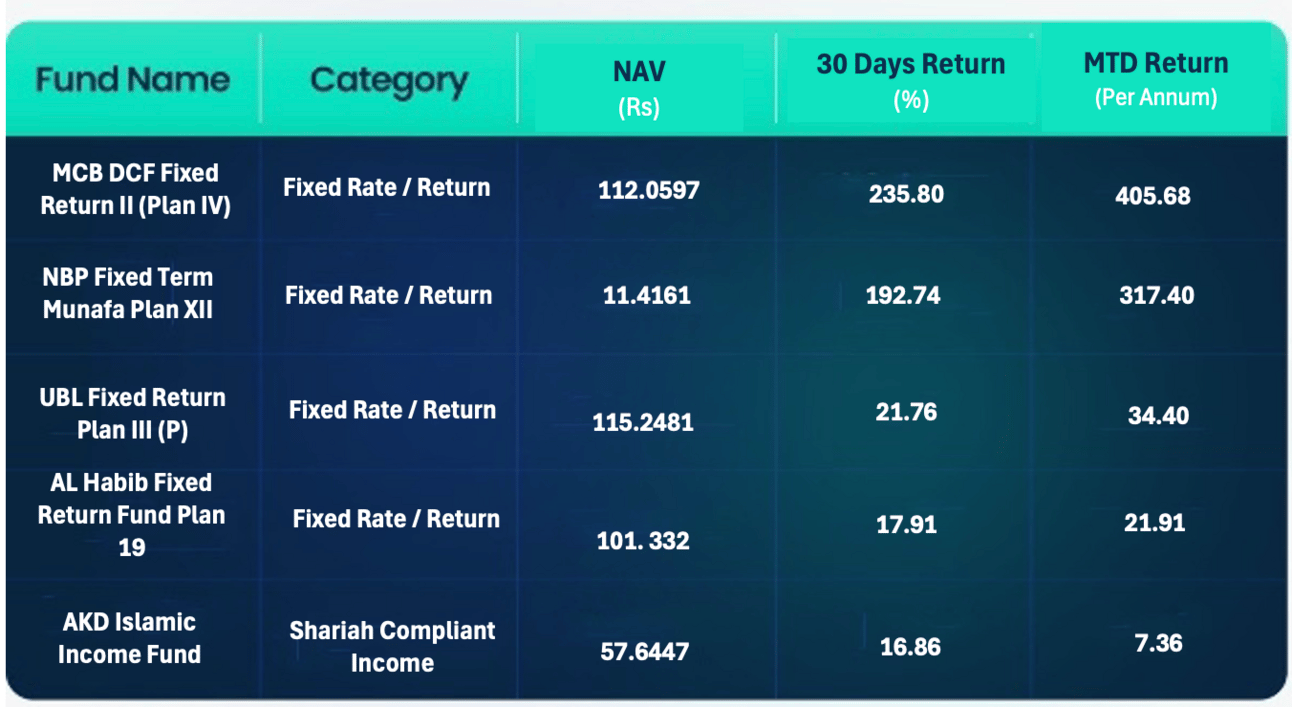Viewport: 1292px width, 707px height.
Task: Select the Category column header
Action: pyautogui.click(x=389, y=81)
